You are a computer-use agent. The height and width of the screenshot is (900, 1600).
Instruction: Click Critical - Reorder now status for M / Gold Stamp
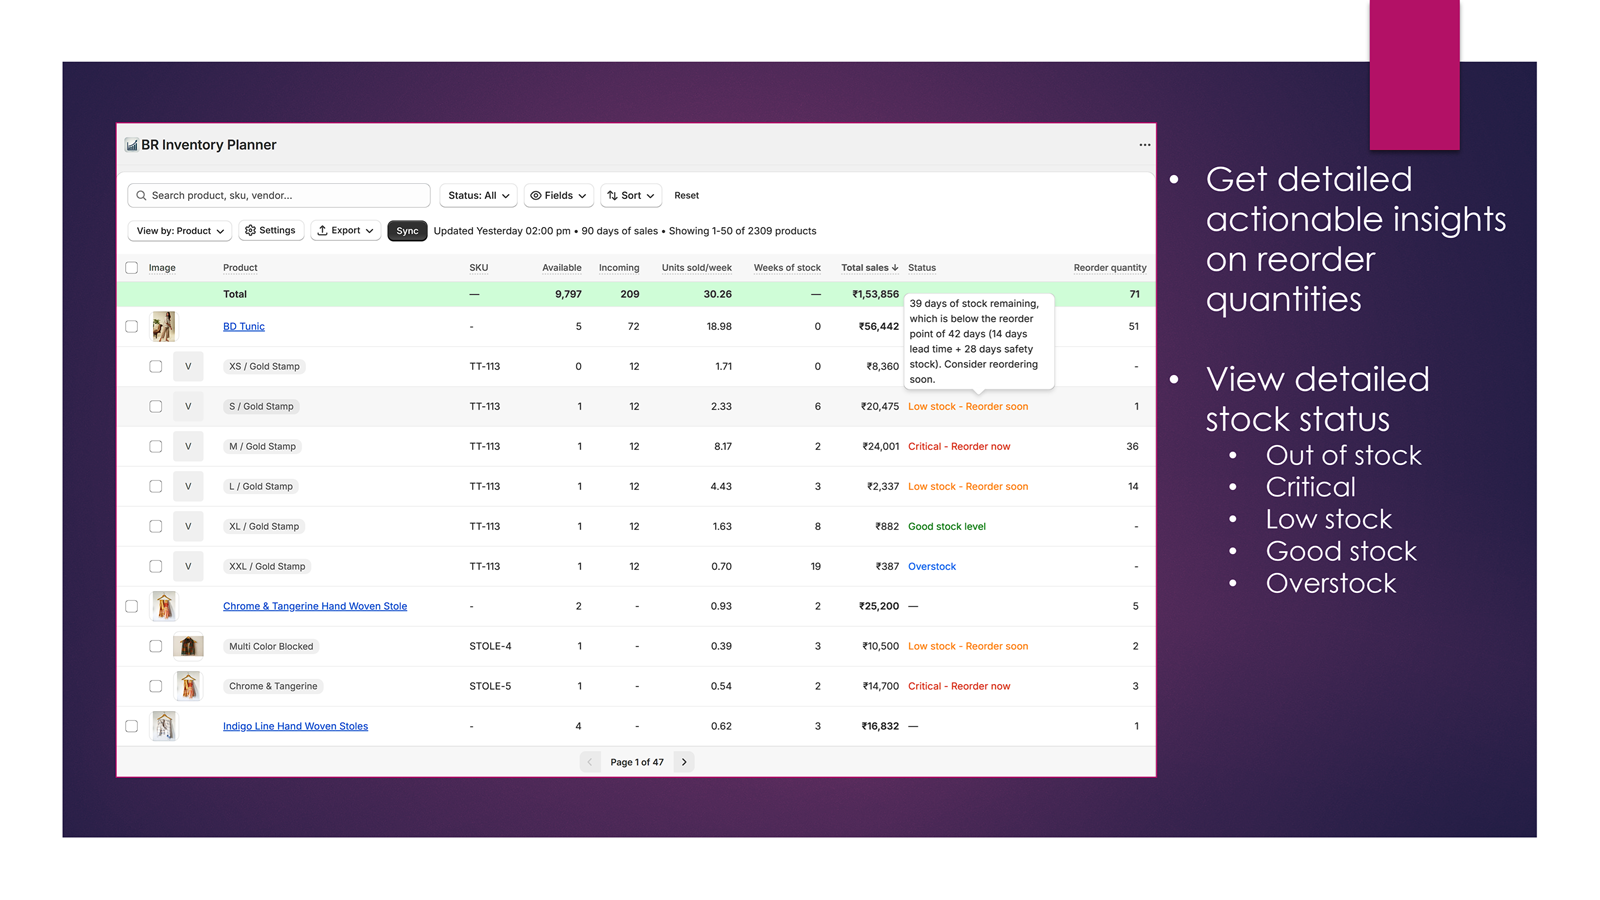pos(959,447)
